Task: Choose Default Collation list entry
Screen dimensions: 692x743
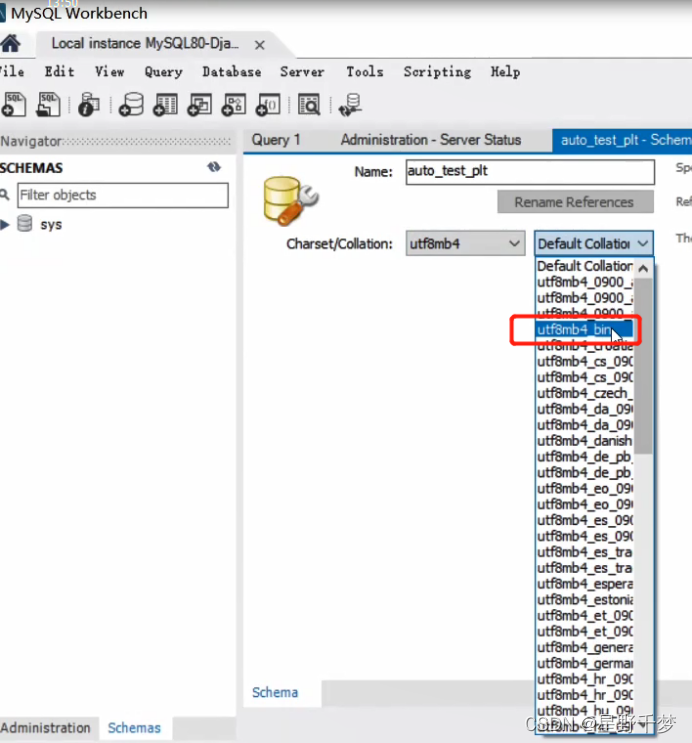Action: tap(584, 266)
